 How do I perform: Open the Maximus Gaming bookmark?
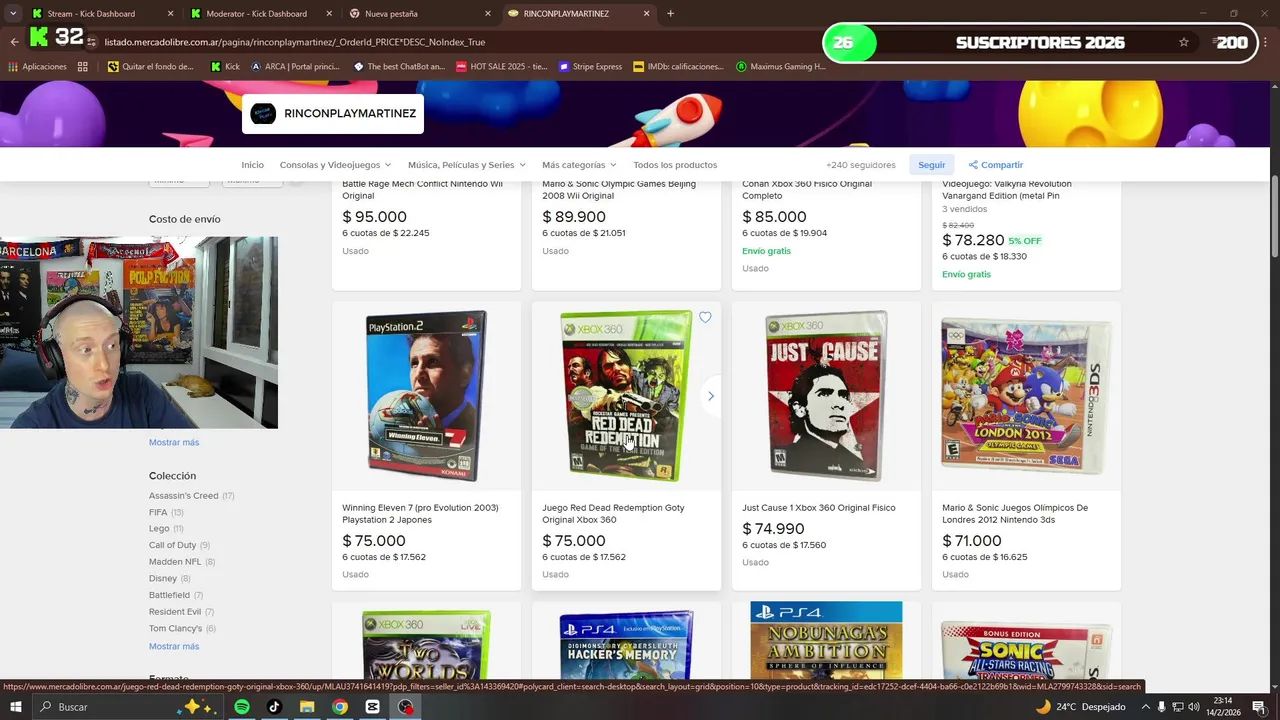point(781,67)
